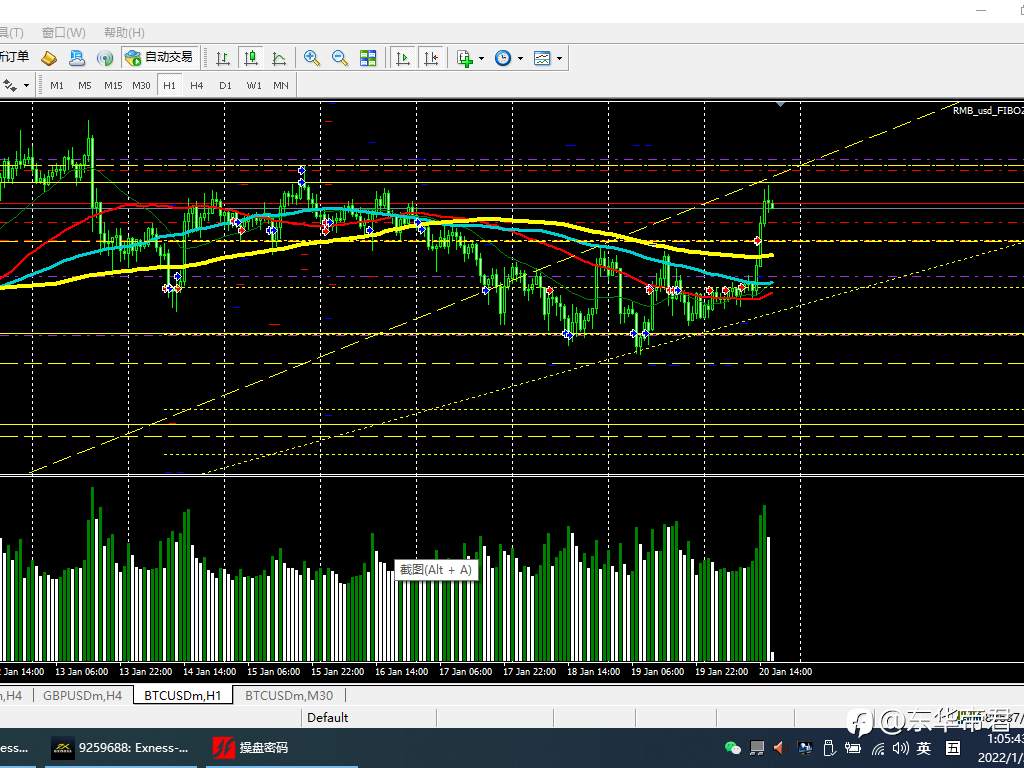Select the D1 timeframe
Image resolution: width=1024 pixels, height=768 pixels.
click(225, 86)
